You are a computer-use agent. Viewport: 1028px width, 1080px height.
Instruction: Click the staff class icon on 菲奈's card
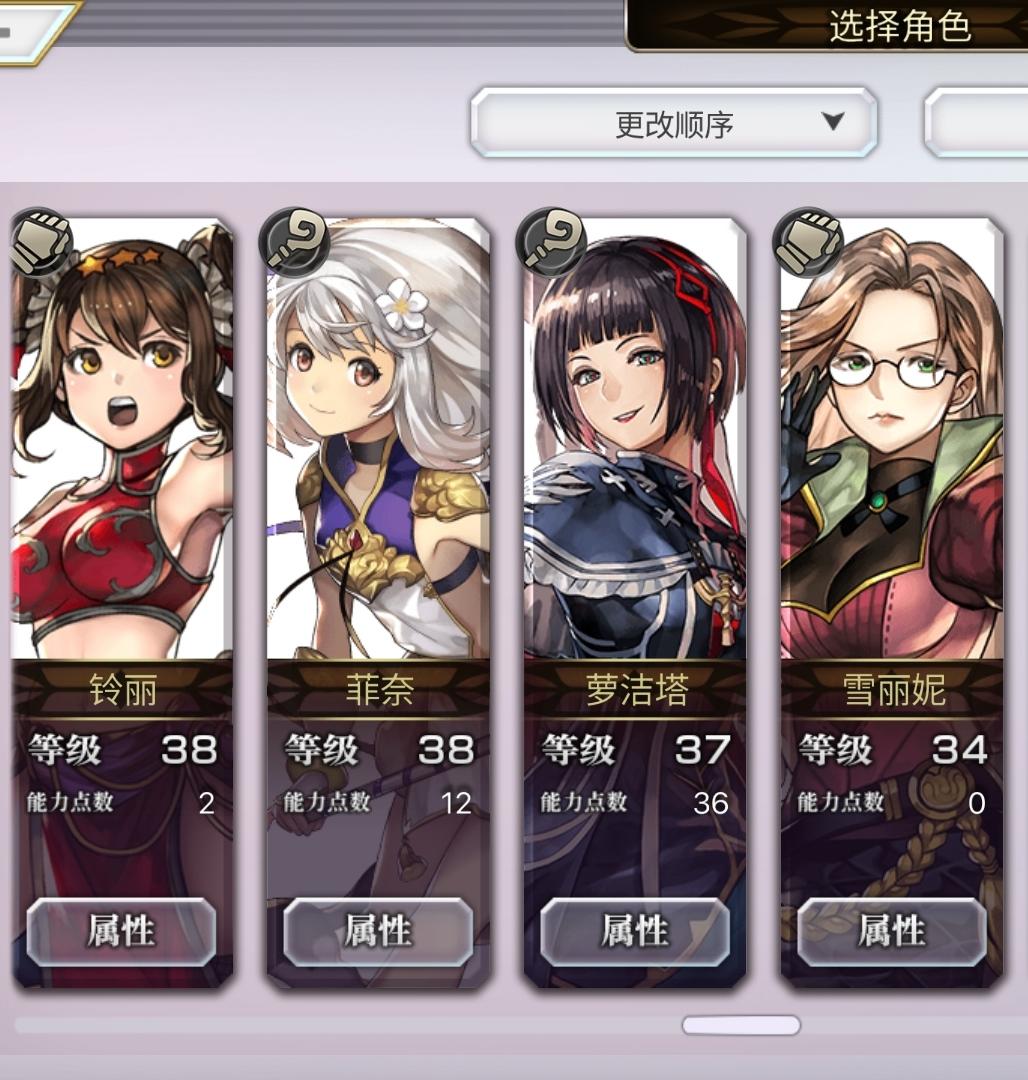pyautogui.click(x=294, y=240)
